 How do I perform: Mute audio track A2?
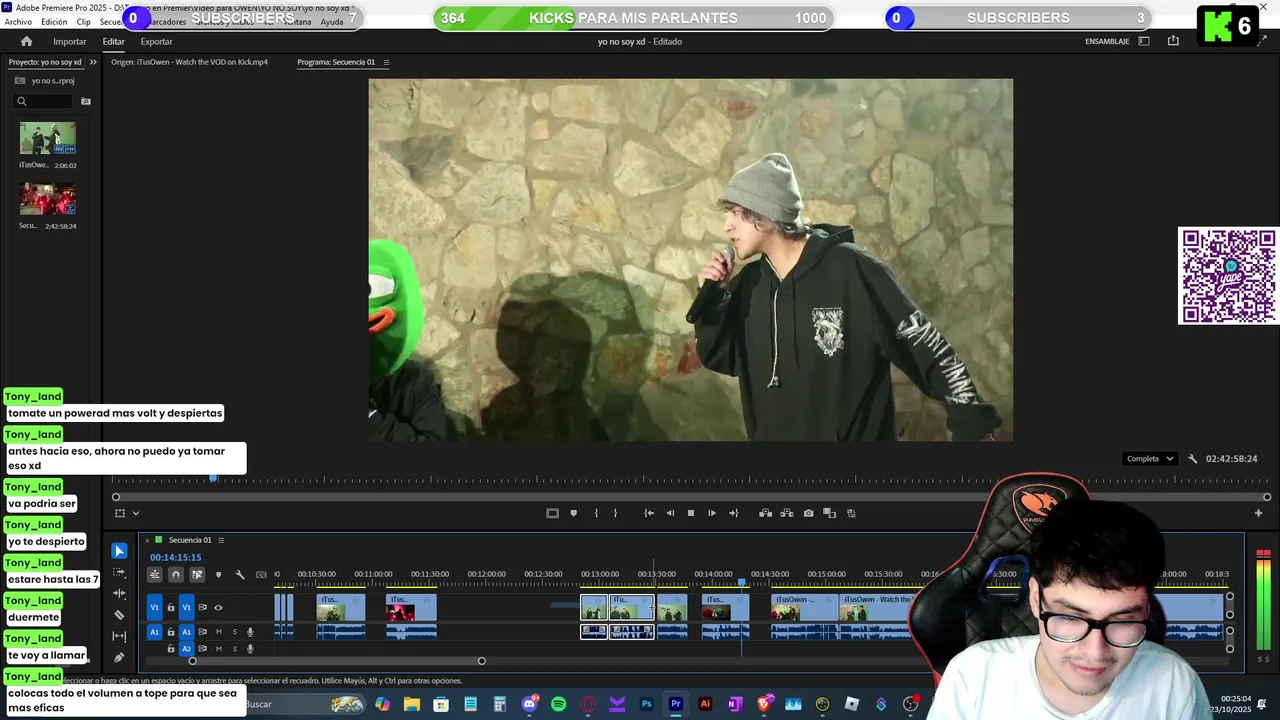(x=219, y=649)
